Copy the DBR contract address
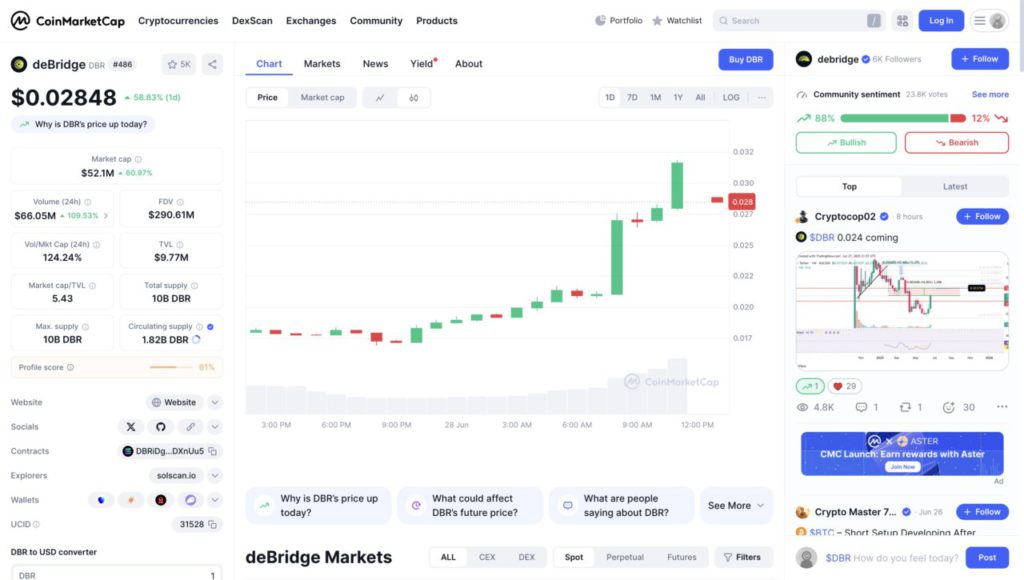Image resolution: width=1024 pixels, height=580 pixels. (213, 451)
